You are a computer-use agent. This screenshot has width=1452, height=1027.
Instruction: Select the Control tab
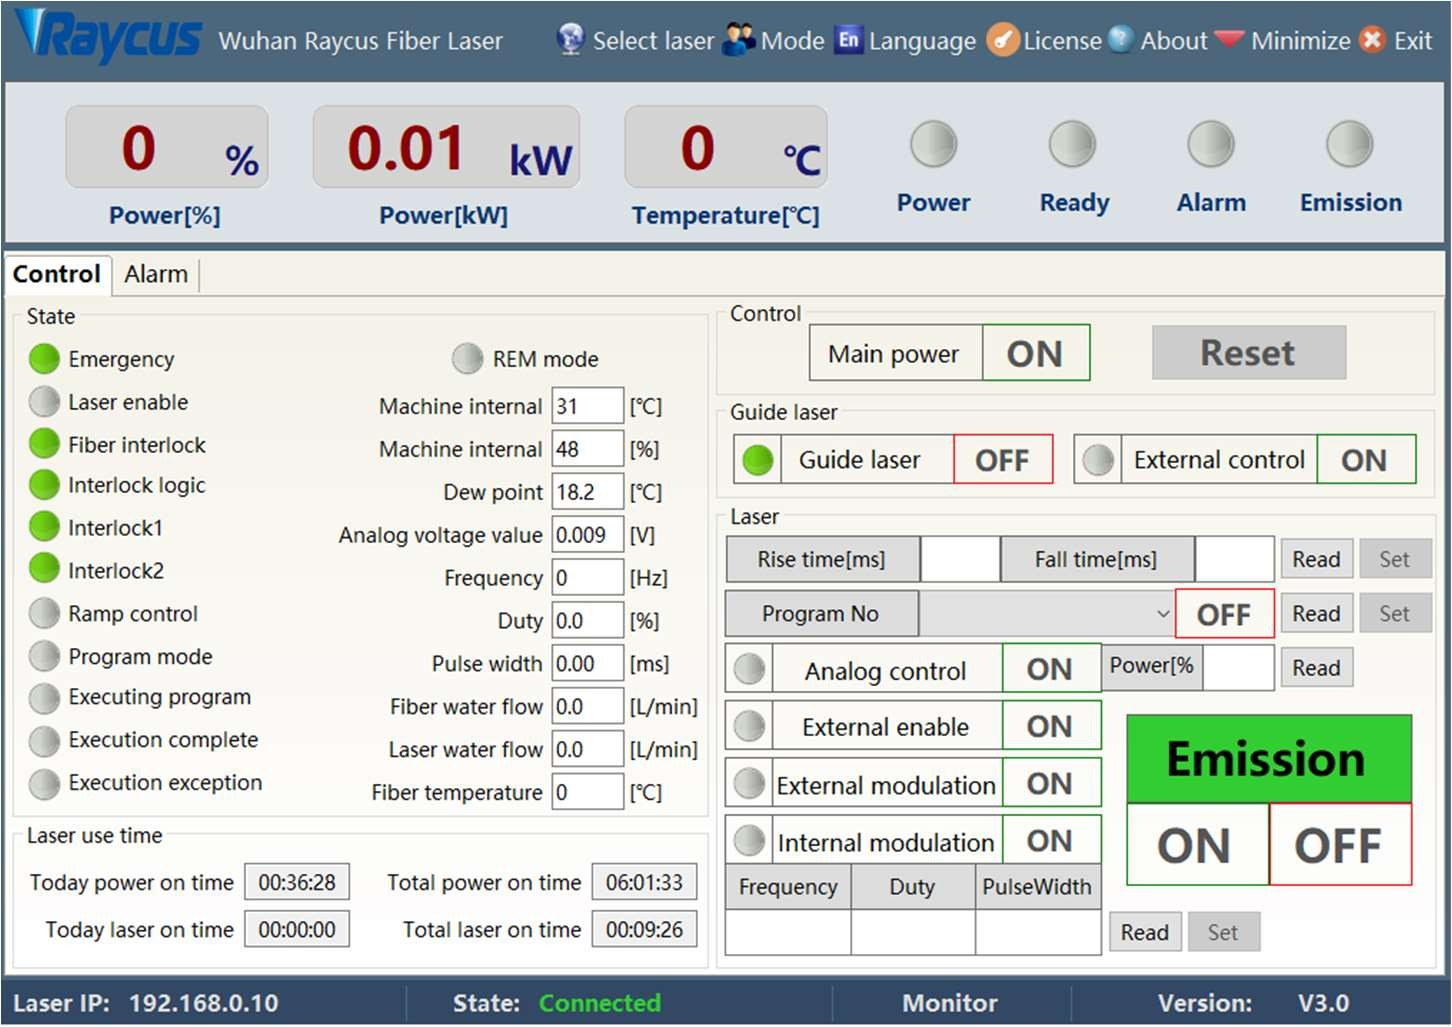pos(57,274)
